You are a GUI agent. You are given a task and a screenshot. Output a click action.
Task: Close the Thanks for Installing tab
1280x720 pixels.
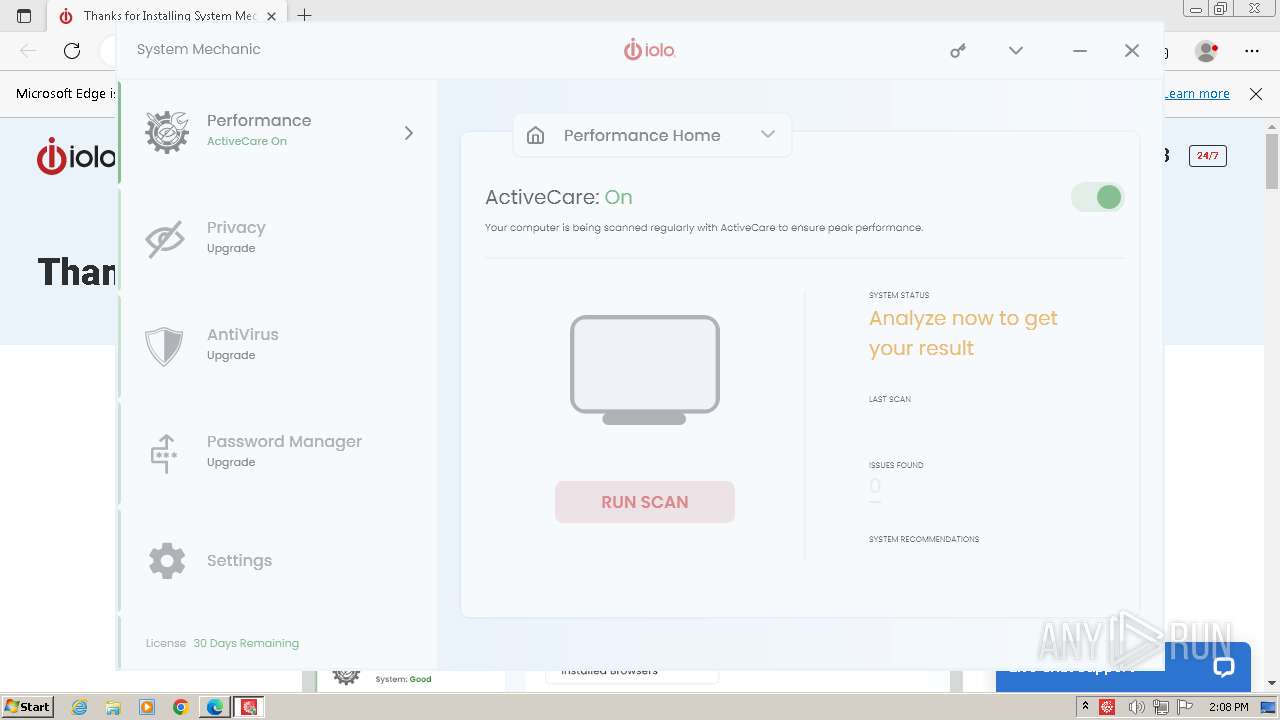[271, 16]
